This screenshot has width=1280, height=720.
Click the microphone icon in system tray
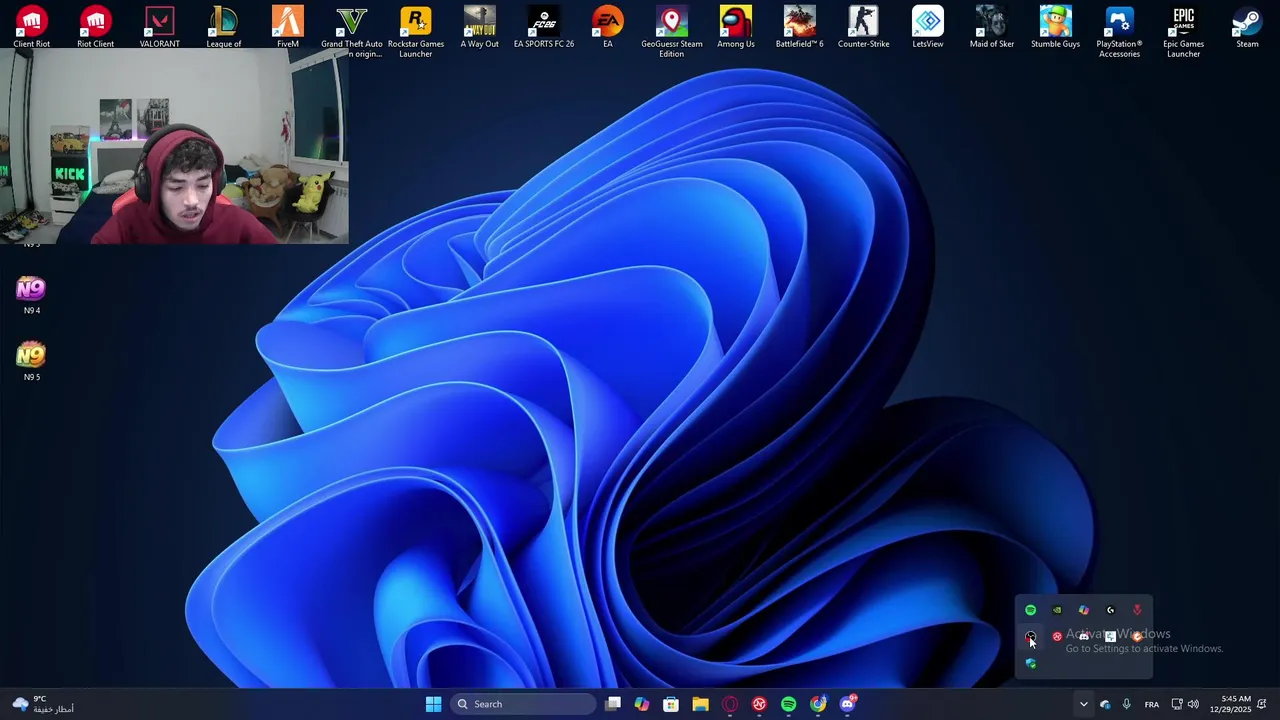[x=1127, y=704]
